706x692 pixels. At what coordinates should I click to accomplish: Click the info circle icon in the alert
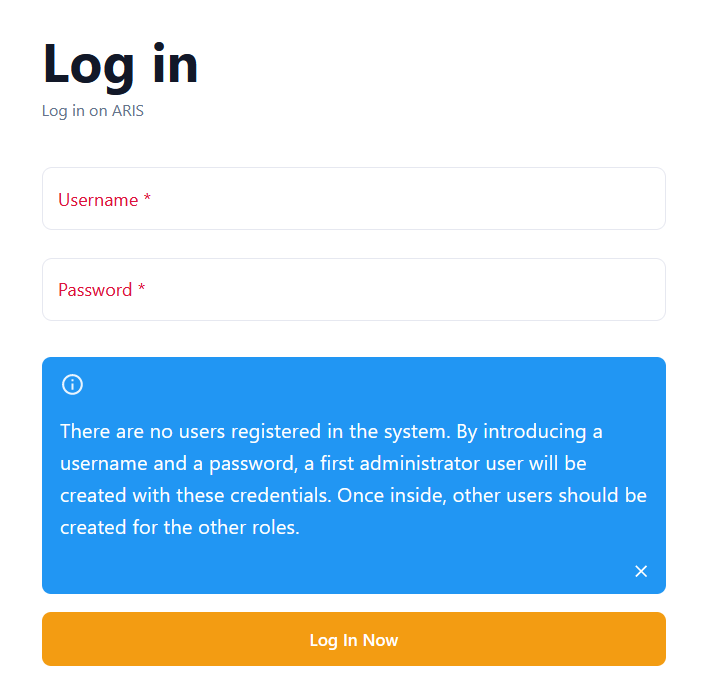coord(72,384)
